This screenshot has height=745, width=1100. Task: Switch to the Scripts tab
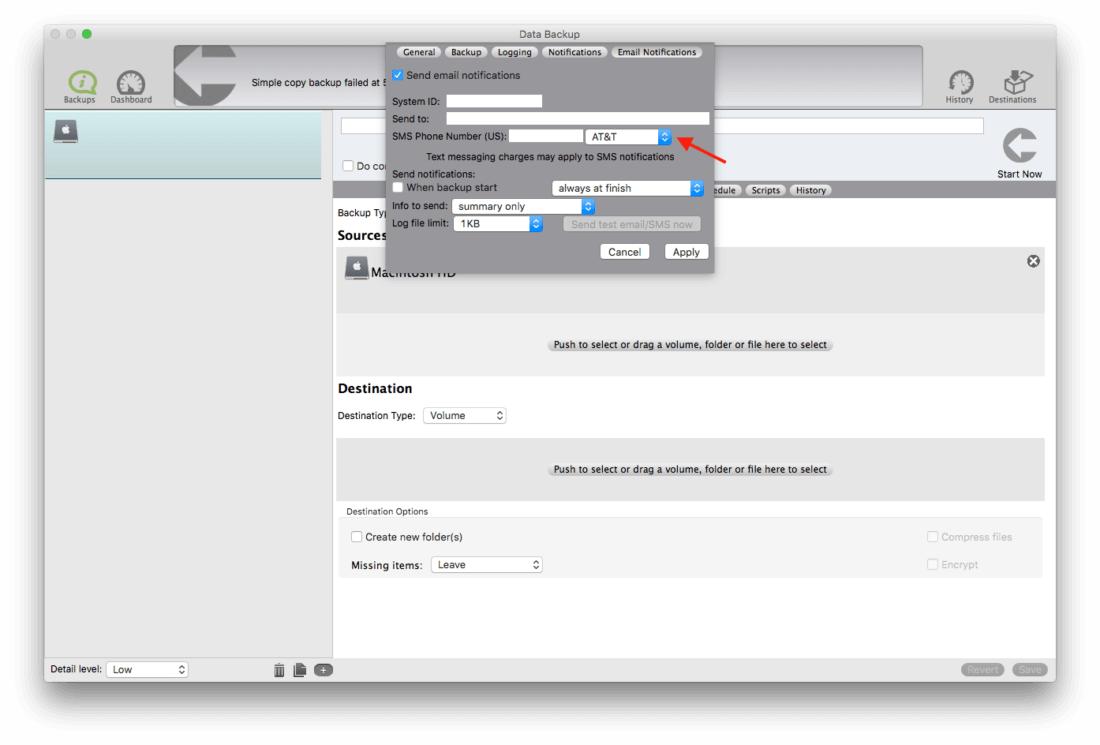point(765,189)
